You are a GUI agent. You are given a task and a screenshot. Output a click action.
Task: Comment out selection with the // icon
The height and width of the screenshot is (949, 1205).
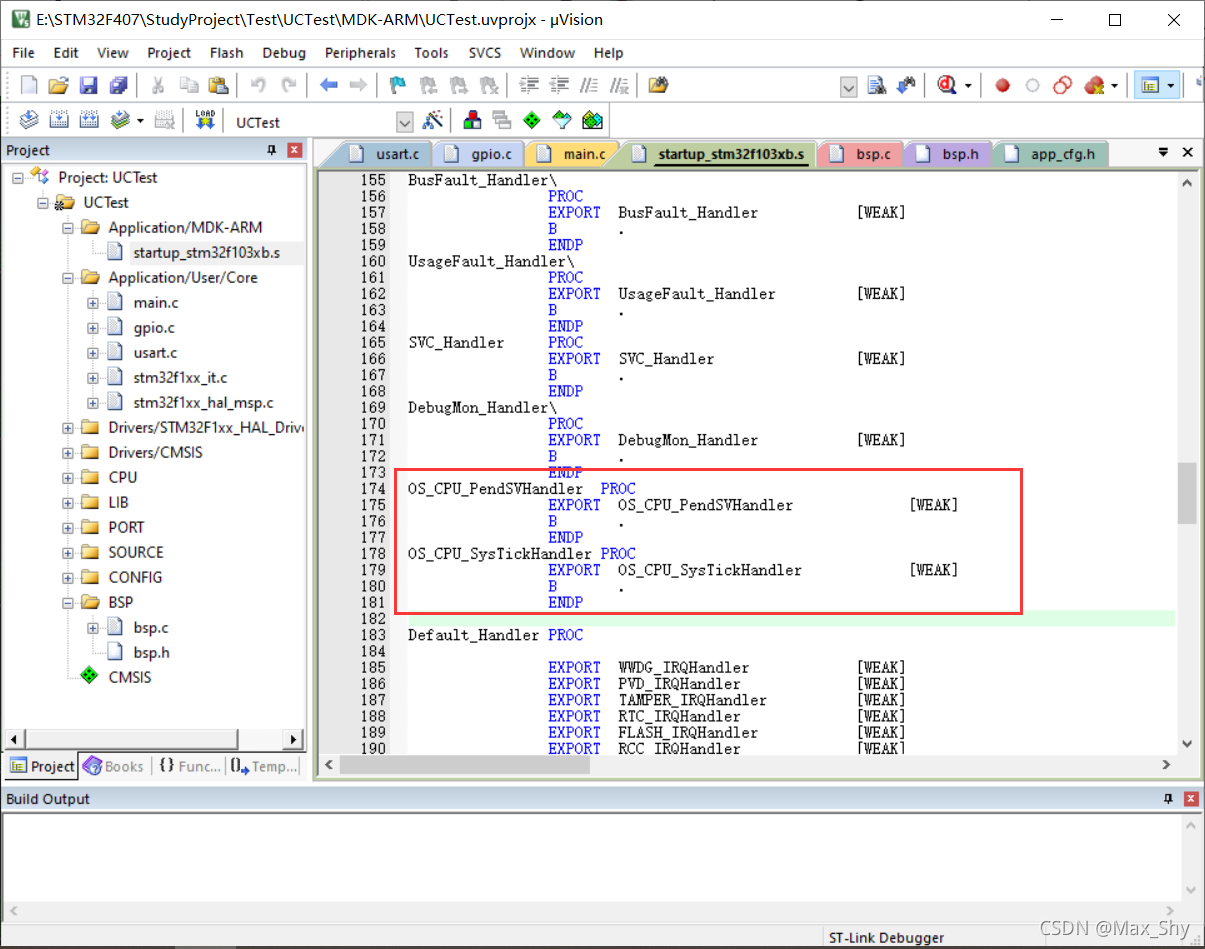tap(590, 86)
